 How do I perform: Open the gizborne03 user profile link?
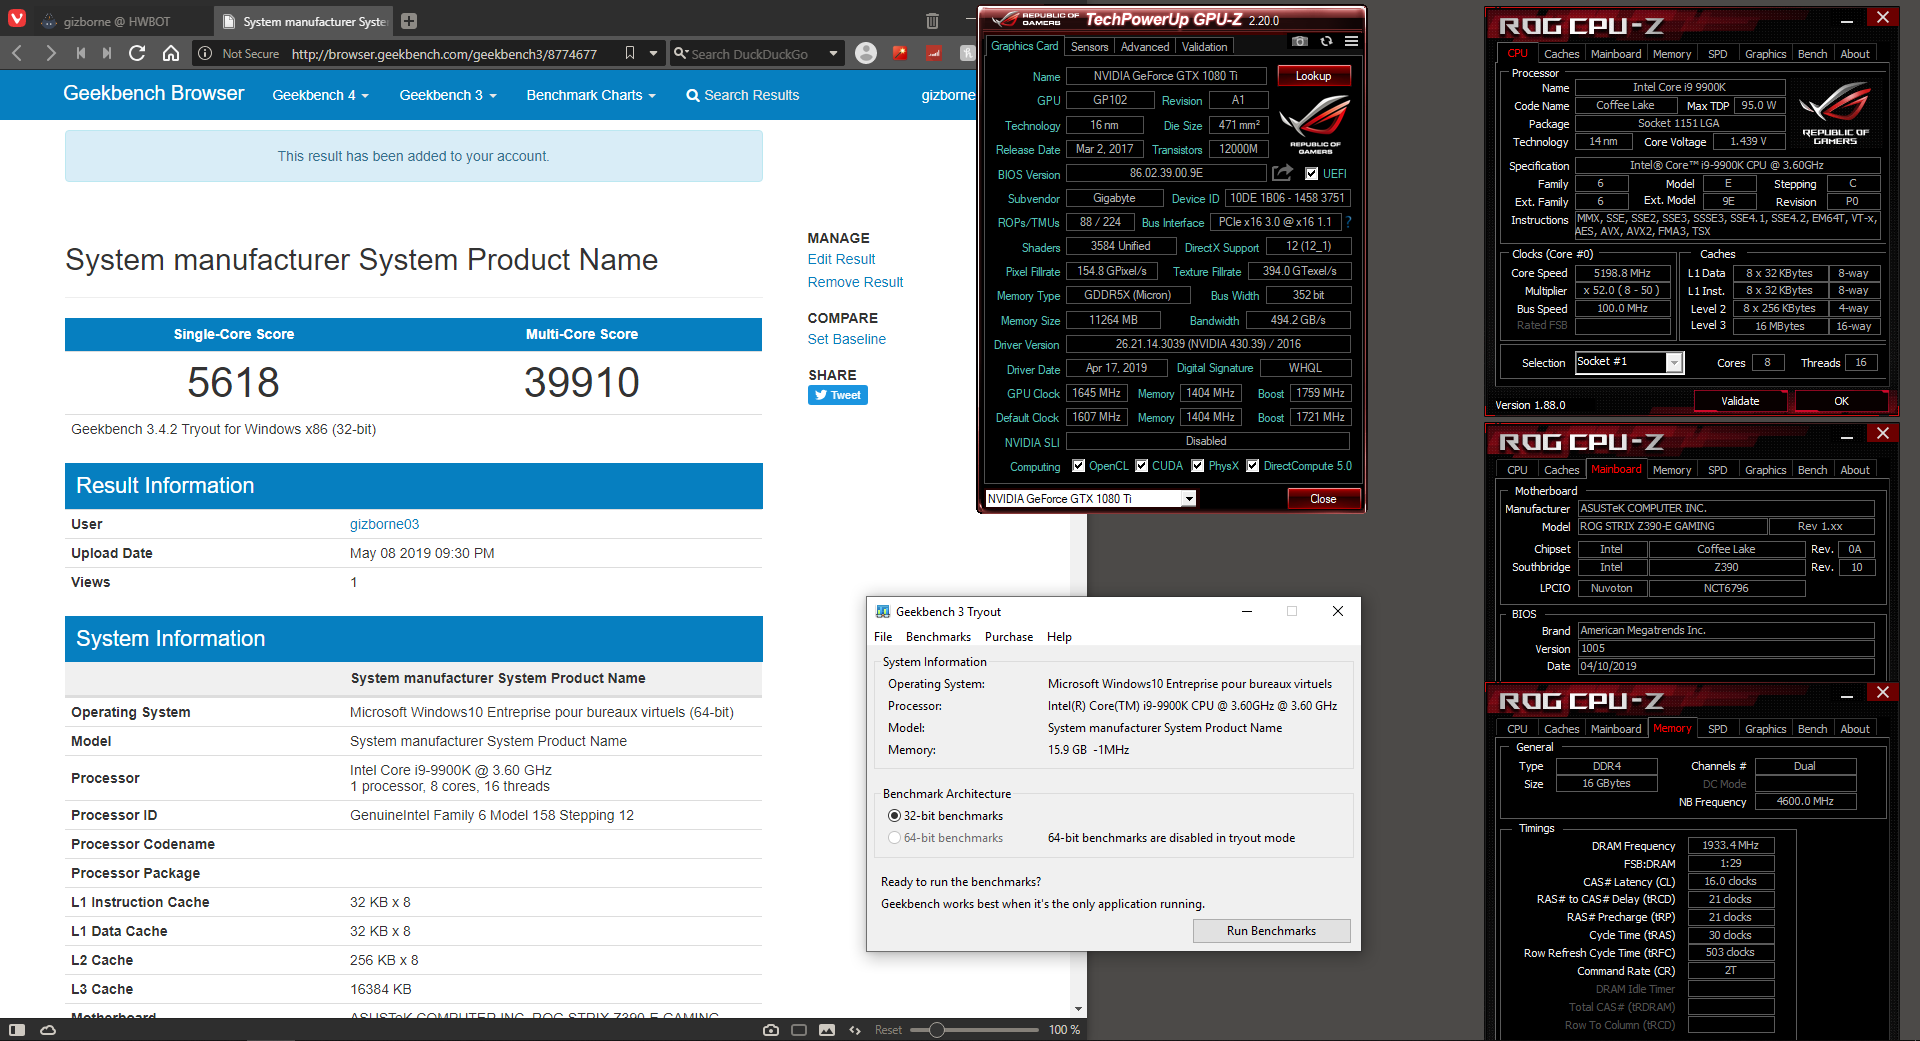(x=385, y=524)
